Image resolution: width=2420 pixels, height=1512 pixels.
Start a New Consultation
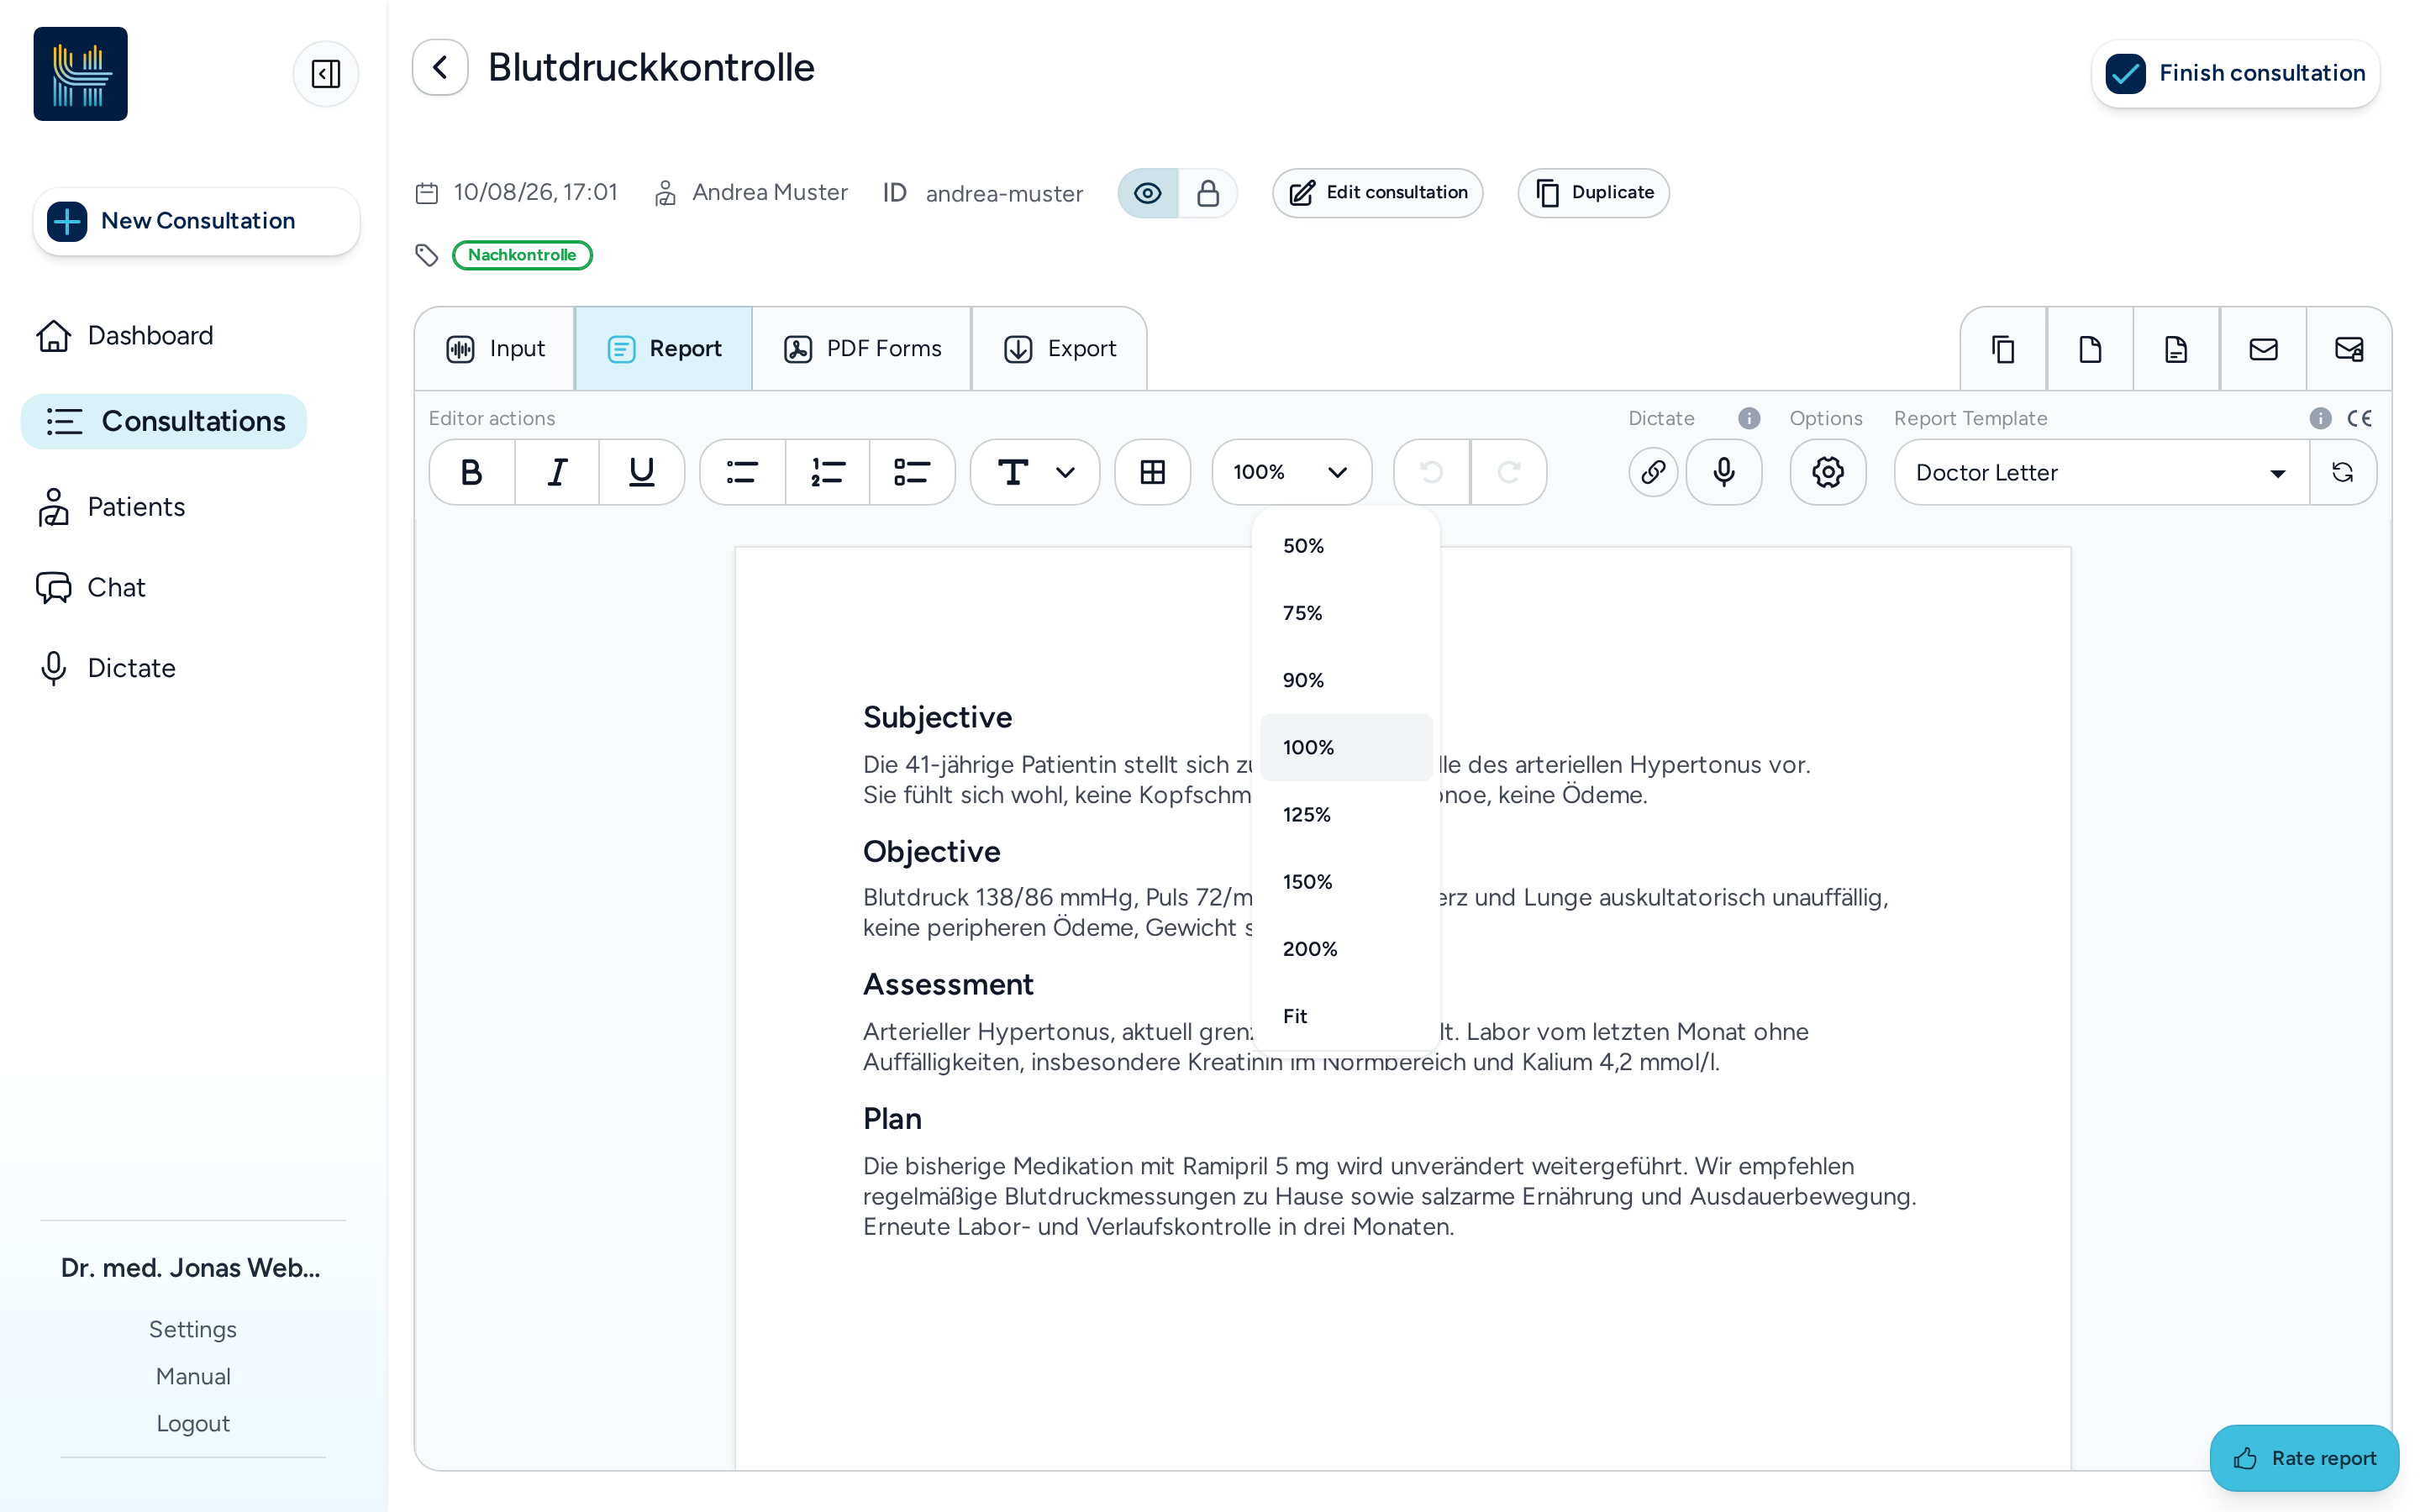click(x=196, y=221)
